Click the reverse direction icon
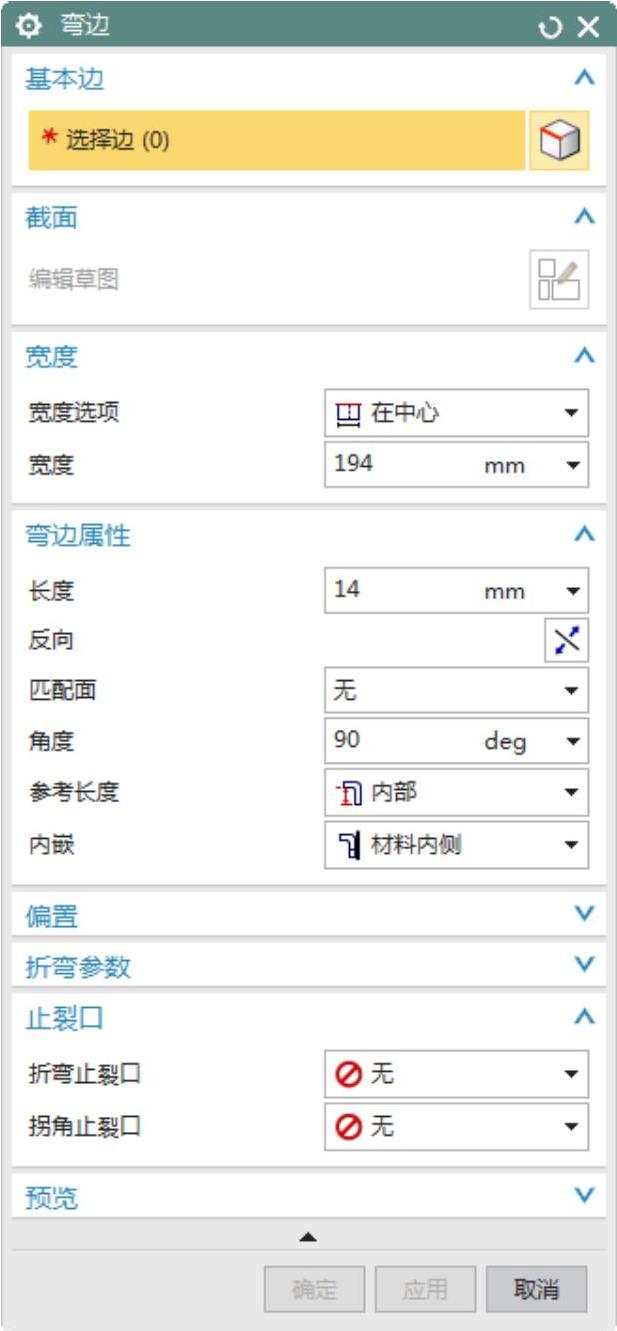This screenshot has width=617, height=1331. click(x=567, y=641)
